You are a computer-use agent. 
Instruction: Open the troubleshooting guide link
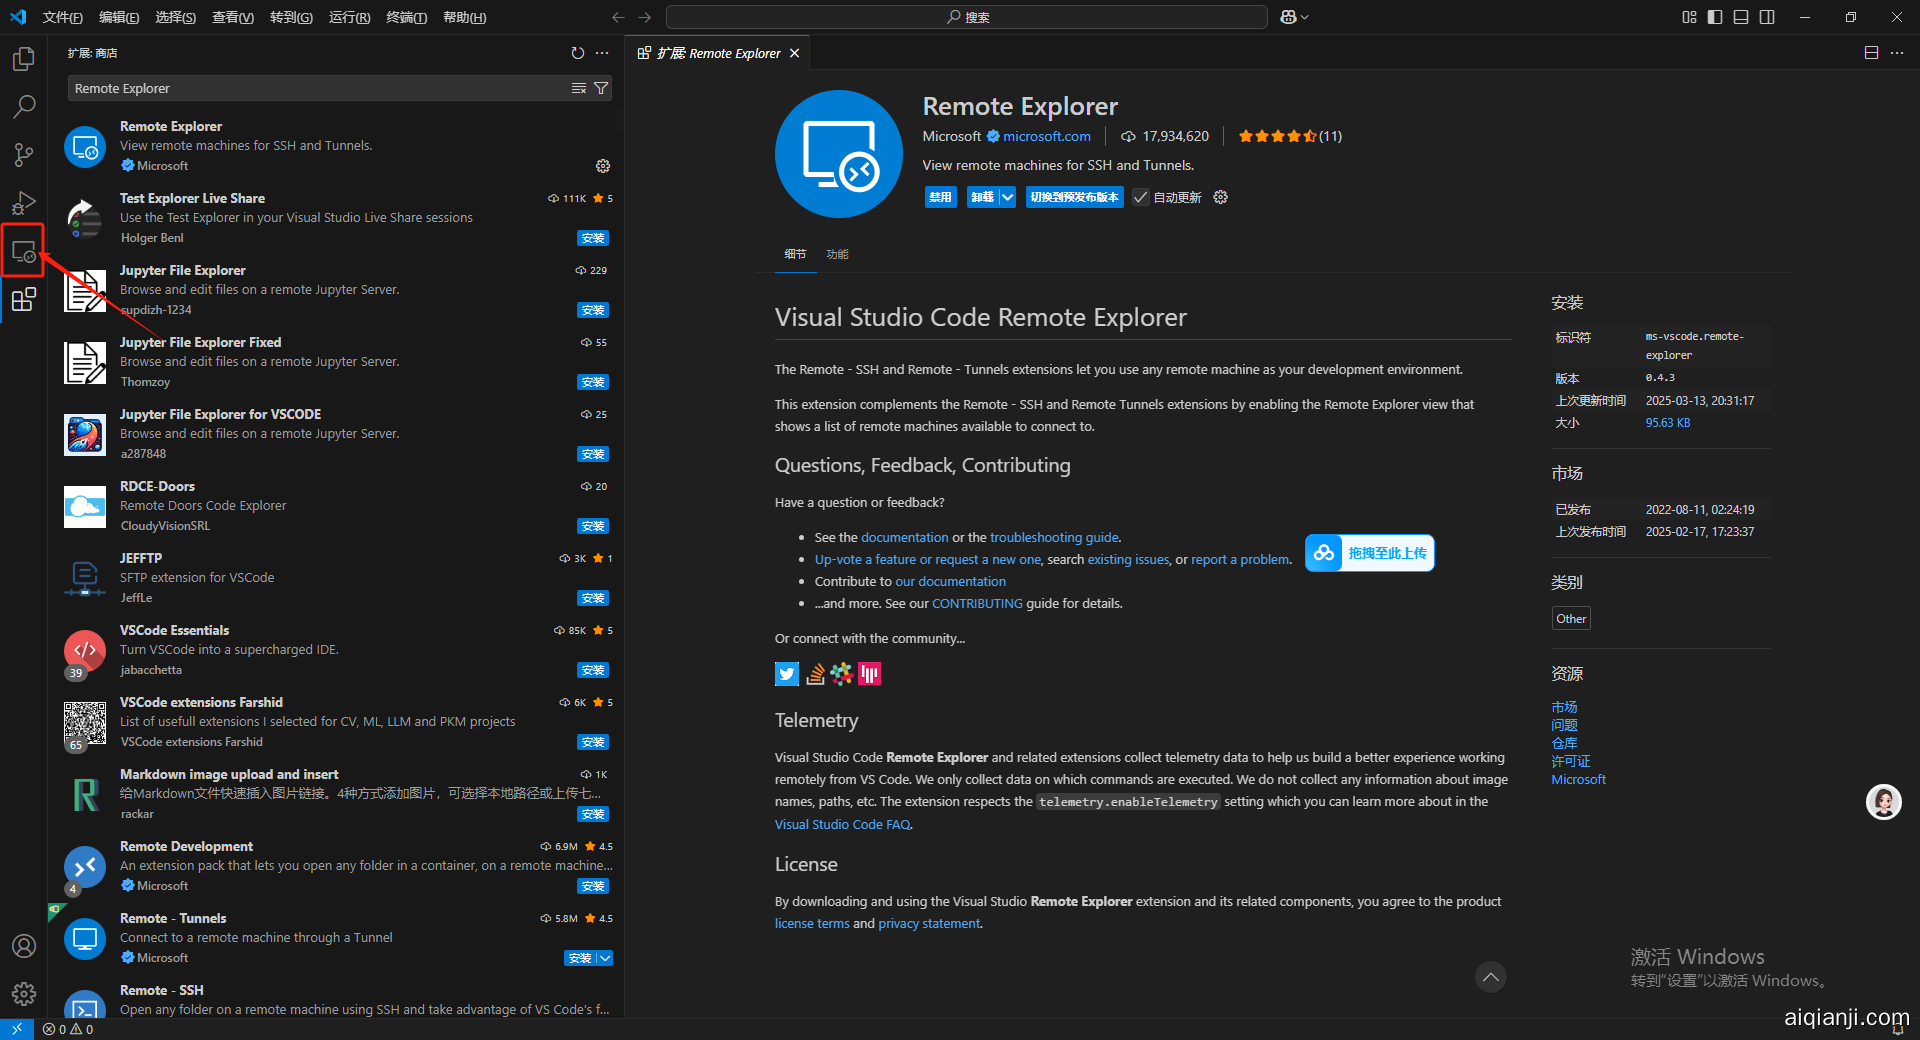[x=1054, y=537]
